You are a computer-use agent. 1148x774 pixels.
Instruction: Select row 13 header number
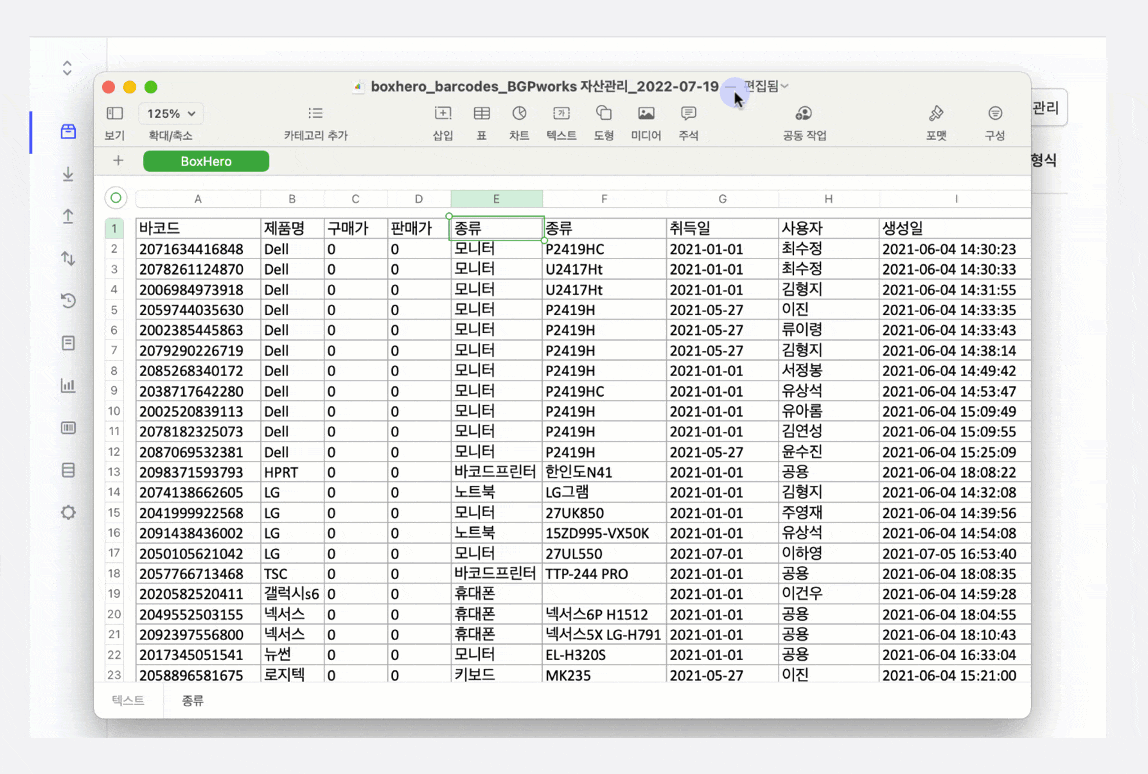[114, 472]
